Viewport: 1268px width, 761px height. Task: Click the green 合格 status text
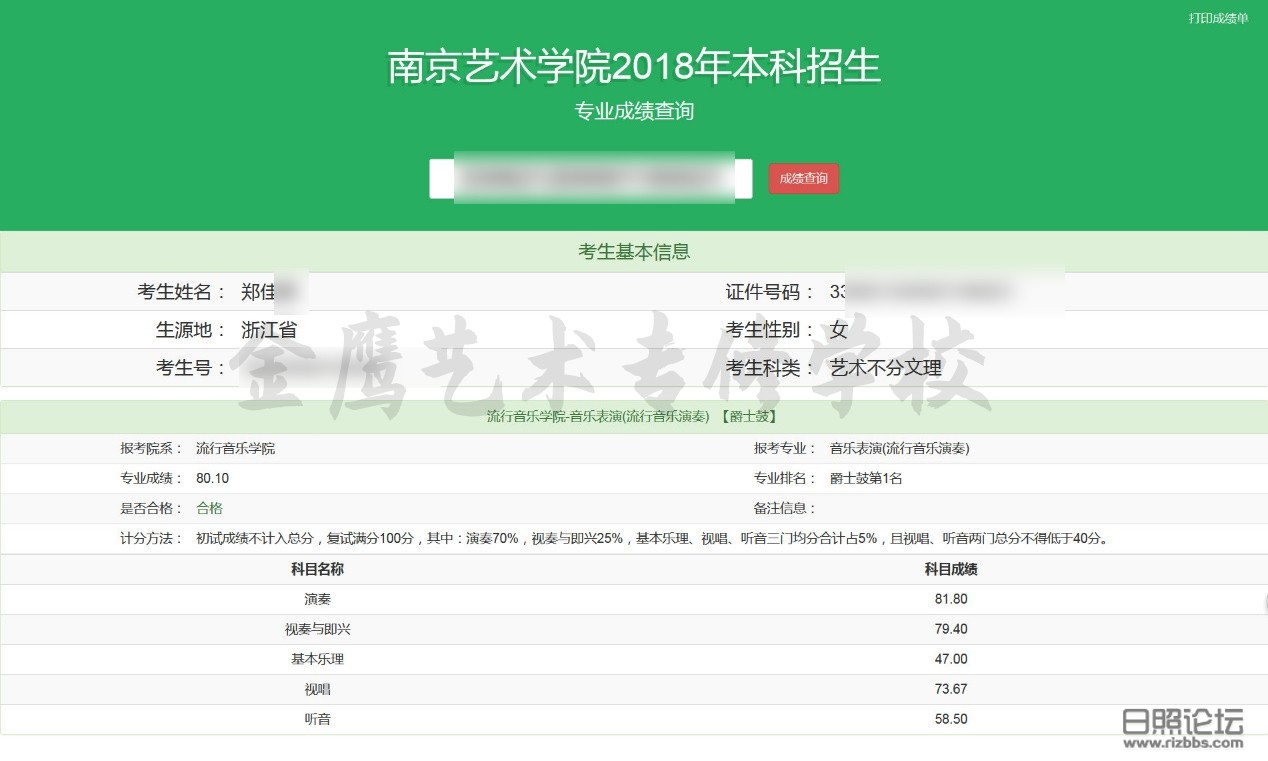[x=209, y=509]
